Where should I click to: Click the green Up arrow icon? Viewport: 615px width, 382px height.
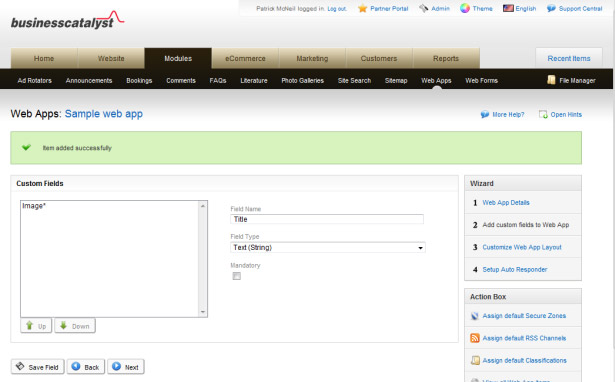pyautogui.click(x=29, y=326)
